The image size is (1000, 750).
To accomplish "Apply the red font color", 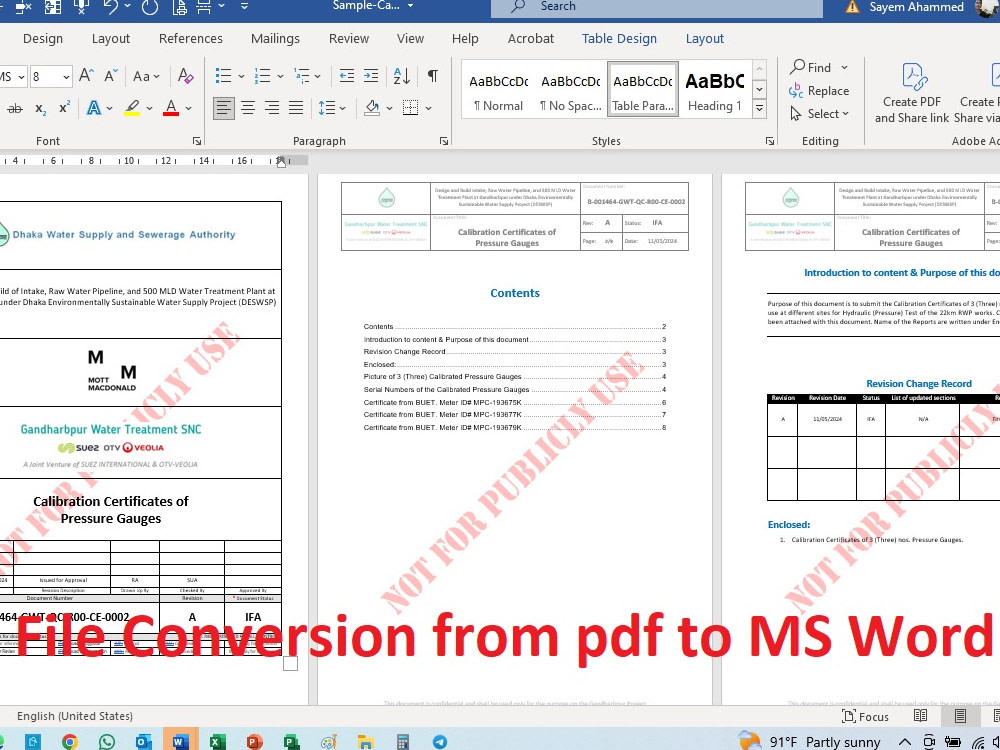I will (x=171, y=108).
